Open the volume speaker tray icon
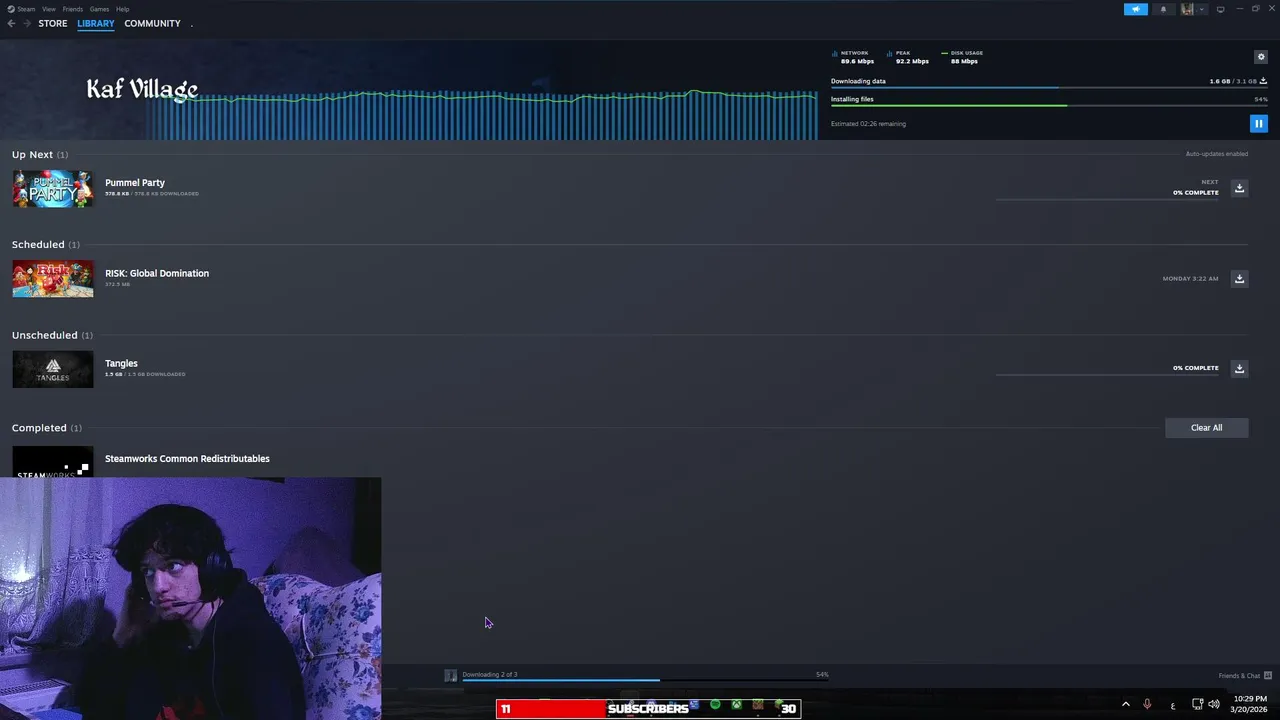Viewport: 1280px width, 720px height. 1214,704
